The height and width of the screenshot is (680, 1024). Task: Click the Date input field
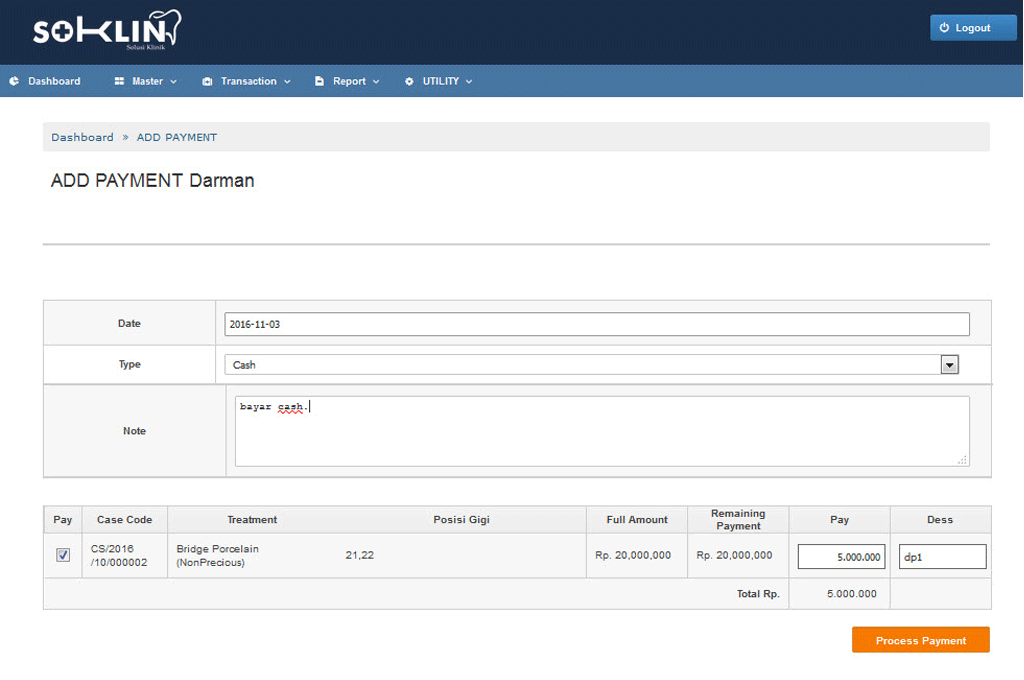(597, 324)
